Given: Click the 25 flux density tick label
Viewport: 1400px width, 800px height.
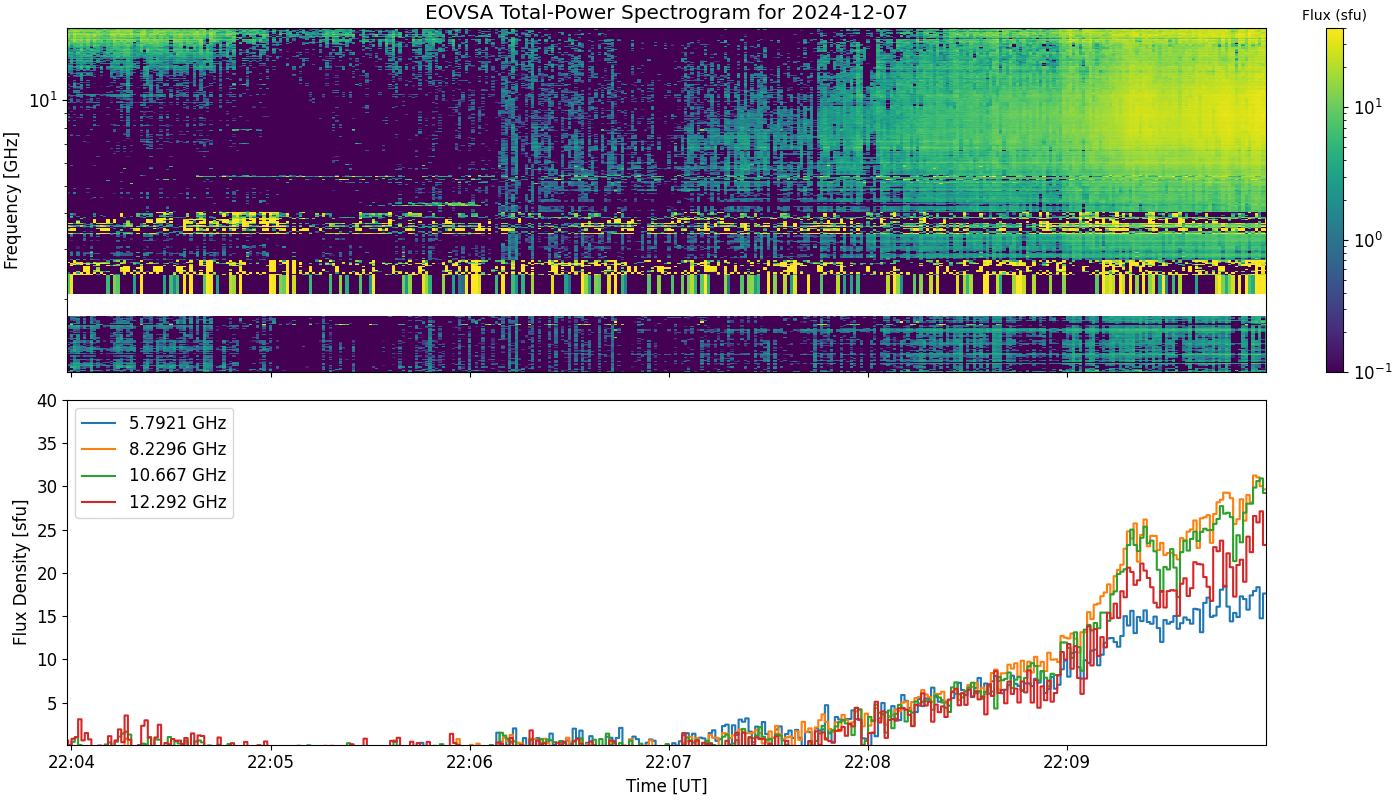Looking at the screenshot, I should click(x=47, y=530).
